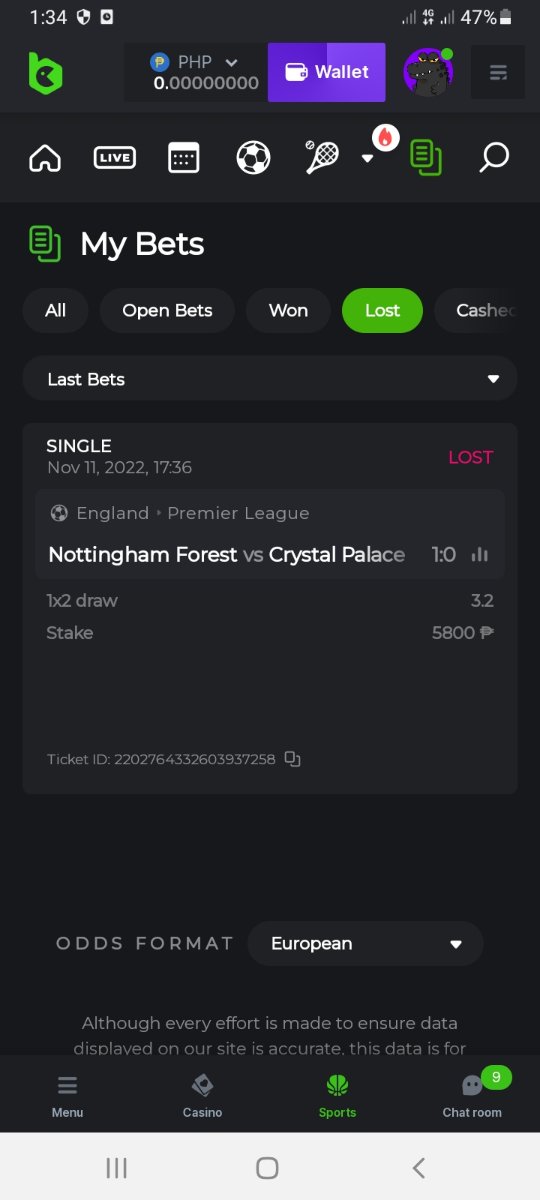Open the LIVE events icon
The width and height of the screenshot is (540, 1200).
pyautogui.click(x=114, y=158)
